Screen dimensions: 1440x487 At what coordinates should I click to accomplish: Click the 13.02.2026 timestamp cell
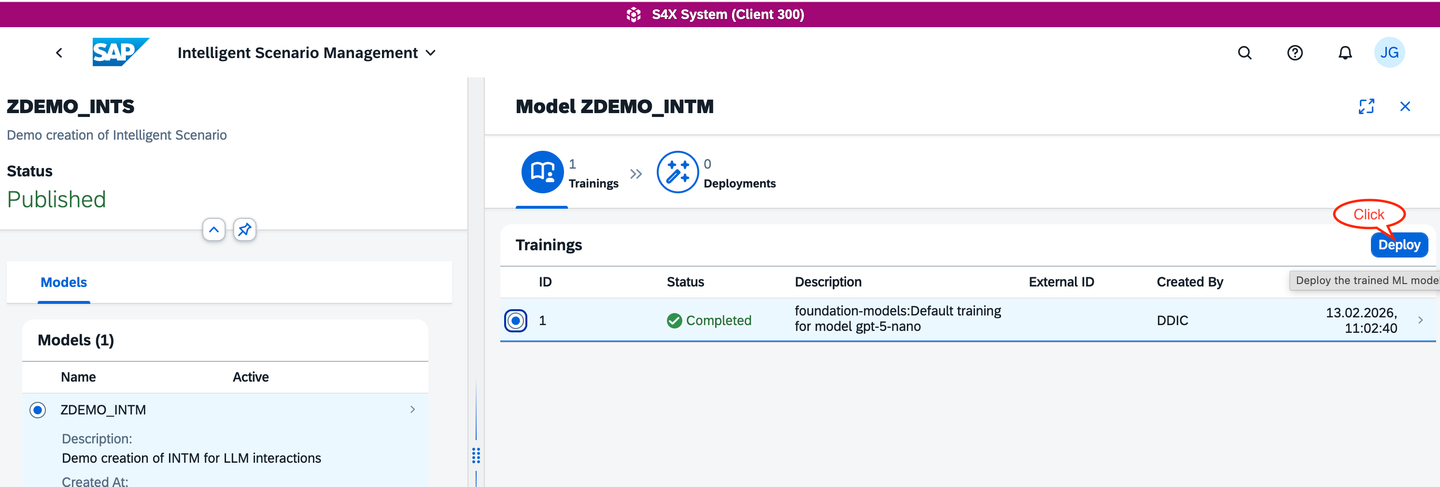pyautogui.click(x=1361, y=320)
